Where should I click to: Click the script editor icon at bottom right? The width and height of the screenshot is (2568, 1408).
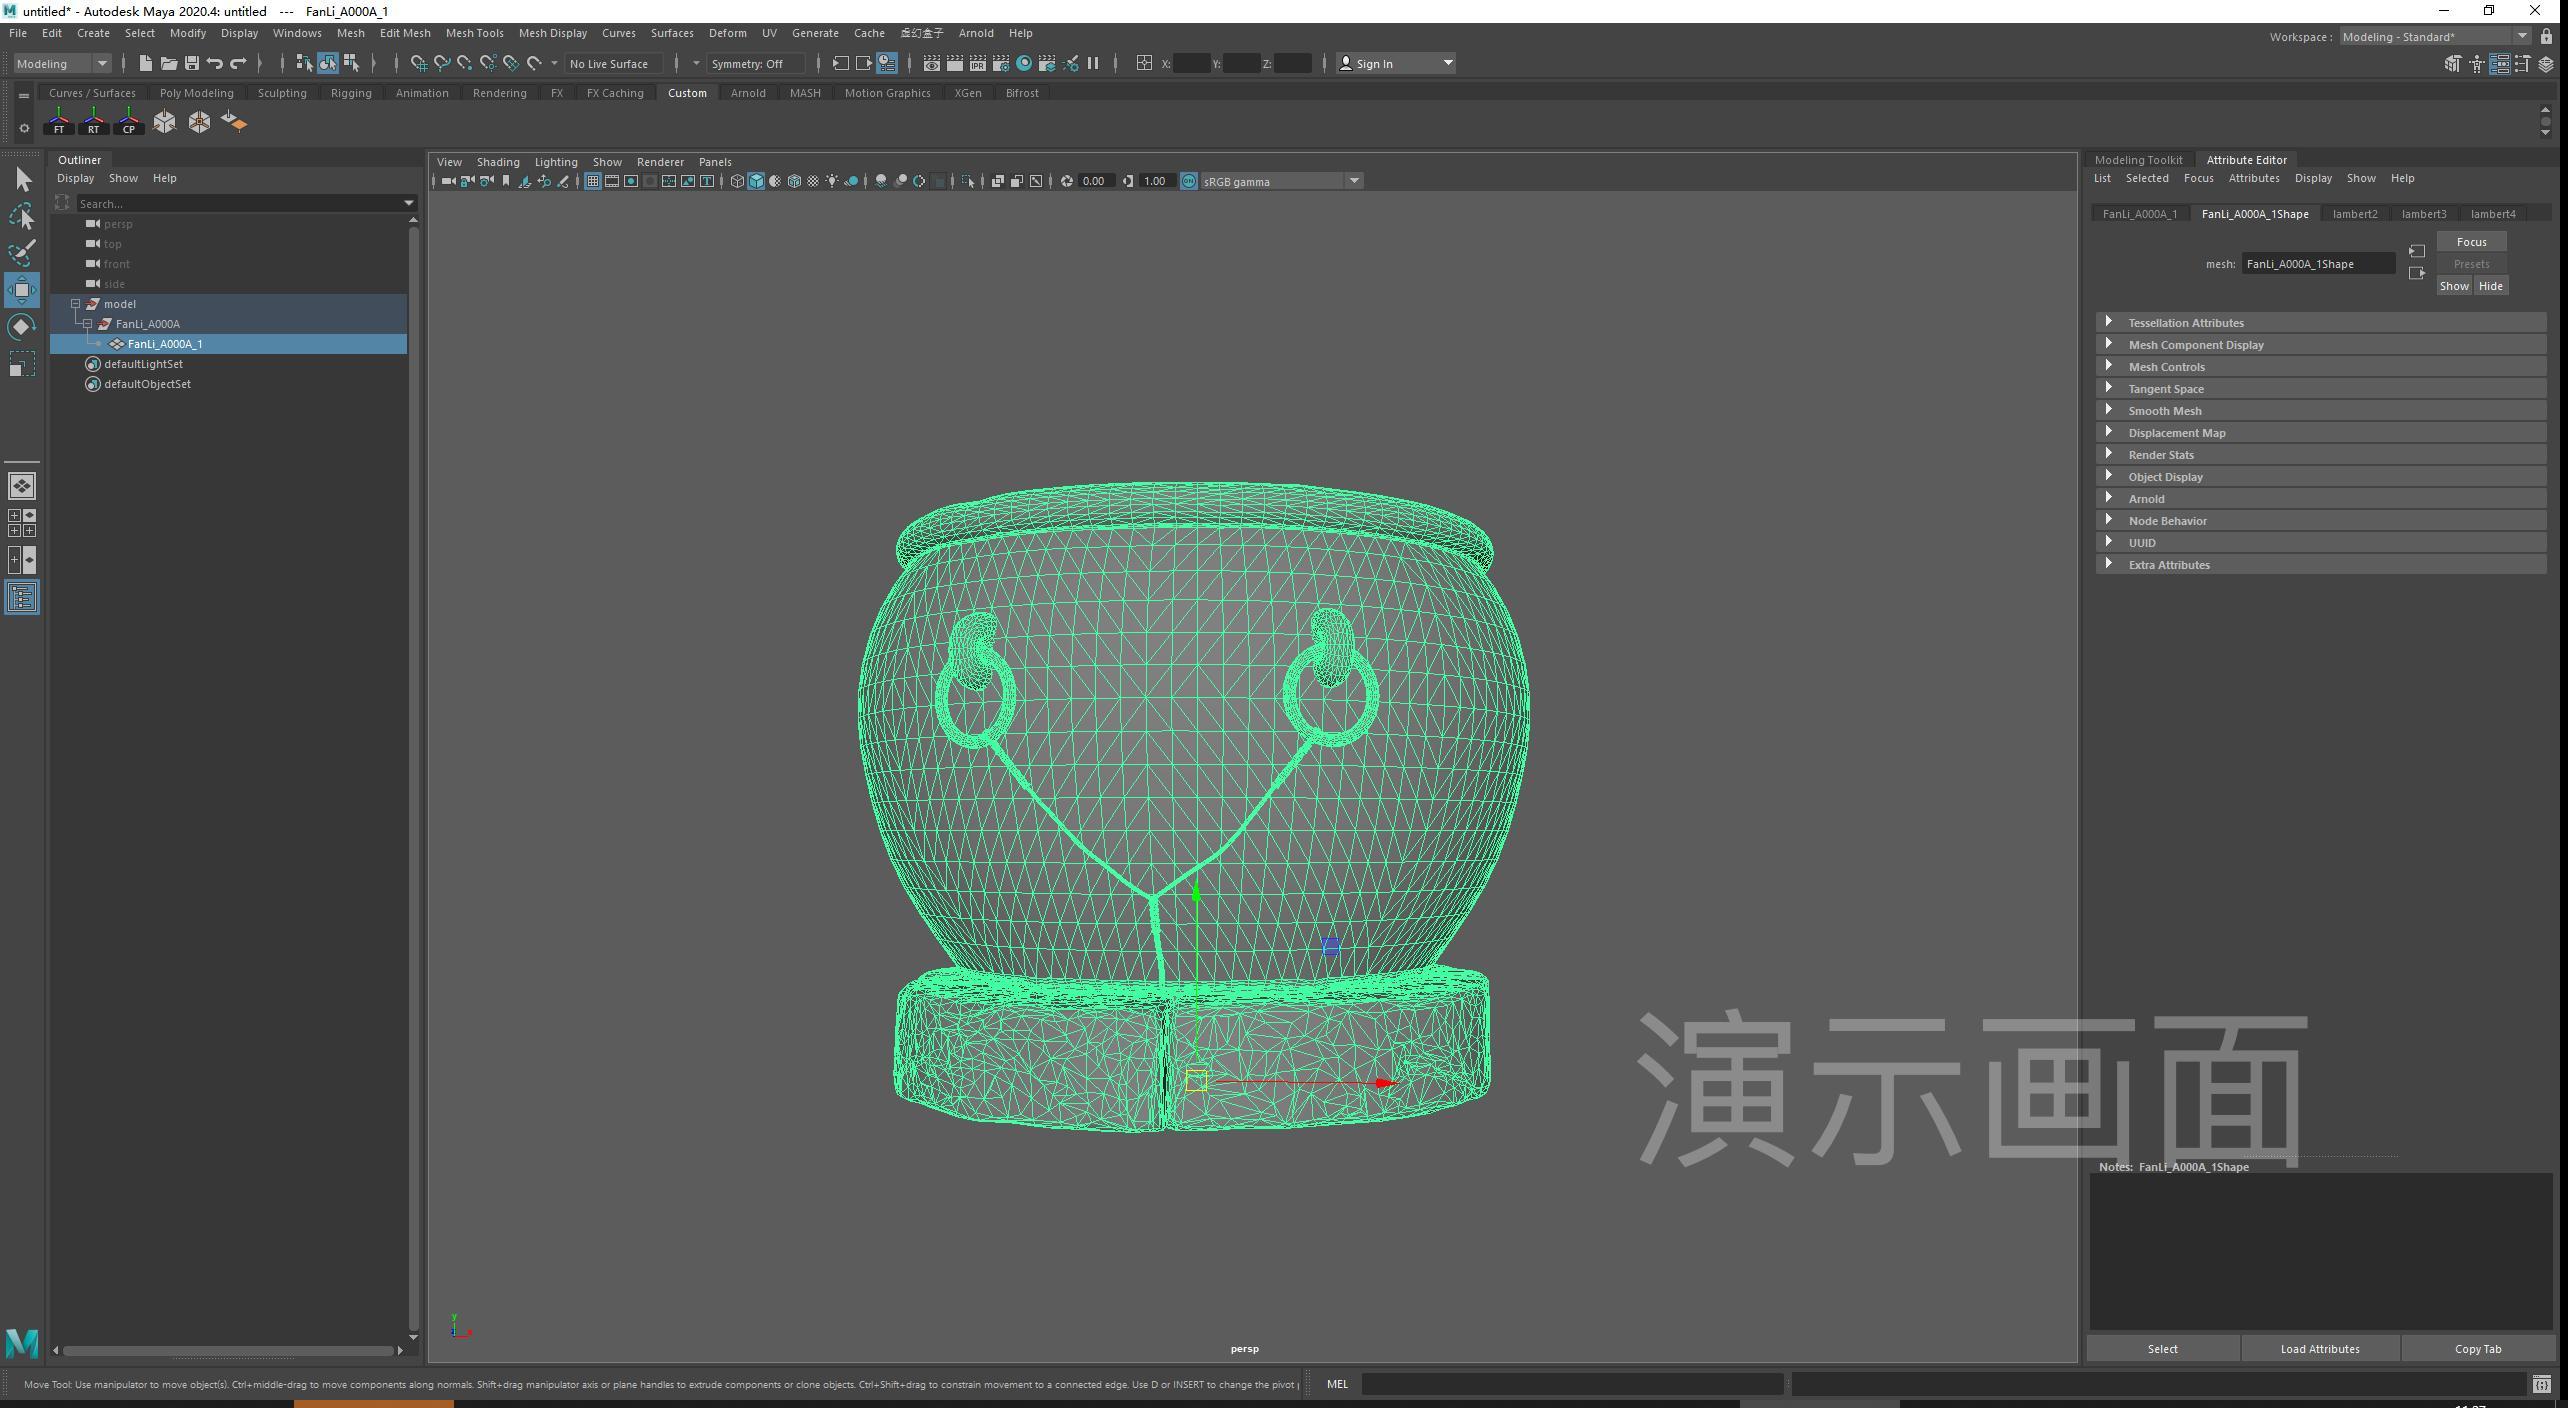[x=2541, y=1384]
